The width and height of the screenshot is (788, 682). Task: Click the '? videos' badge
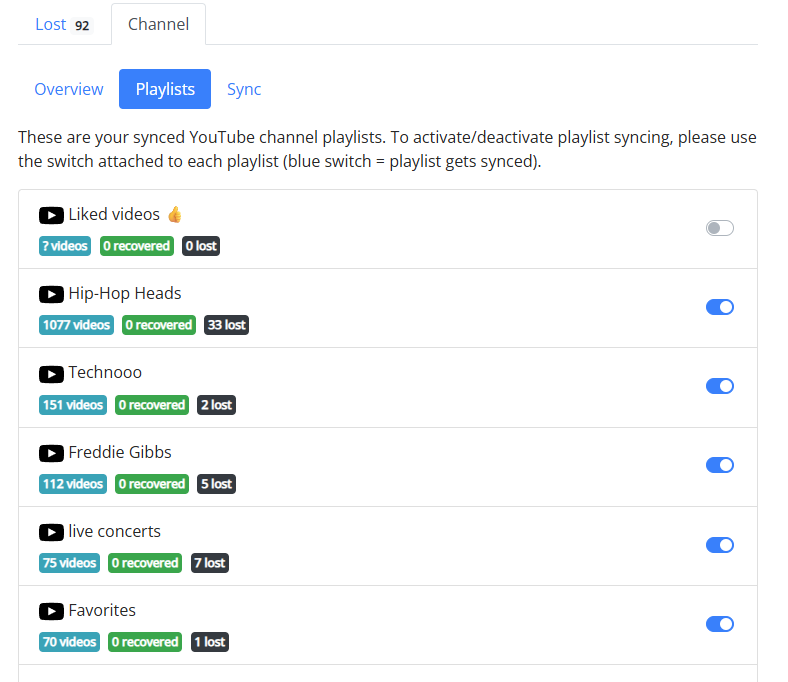(65, 246)
